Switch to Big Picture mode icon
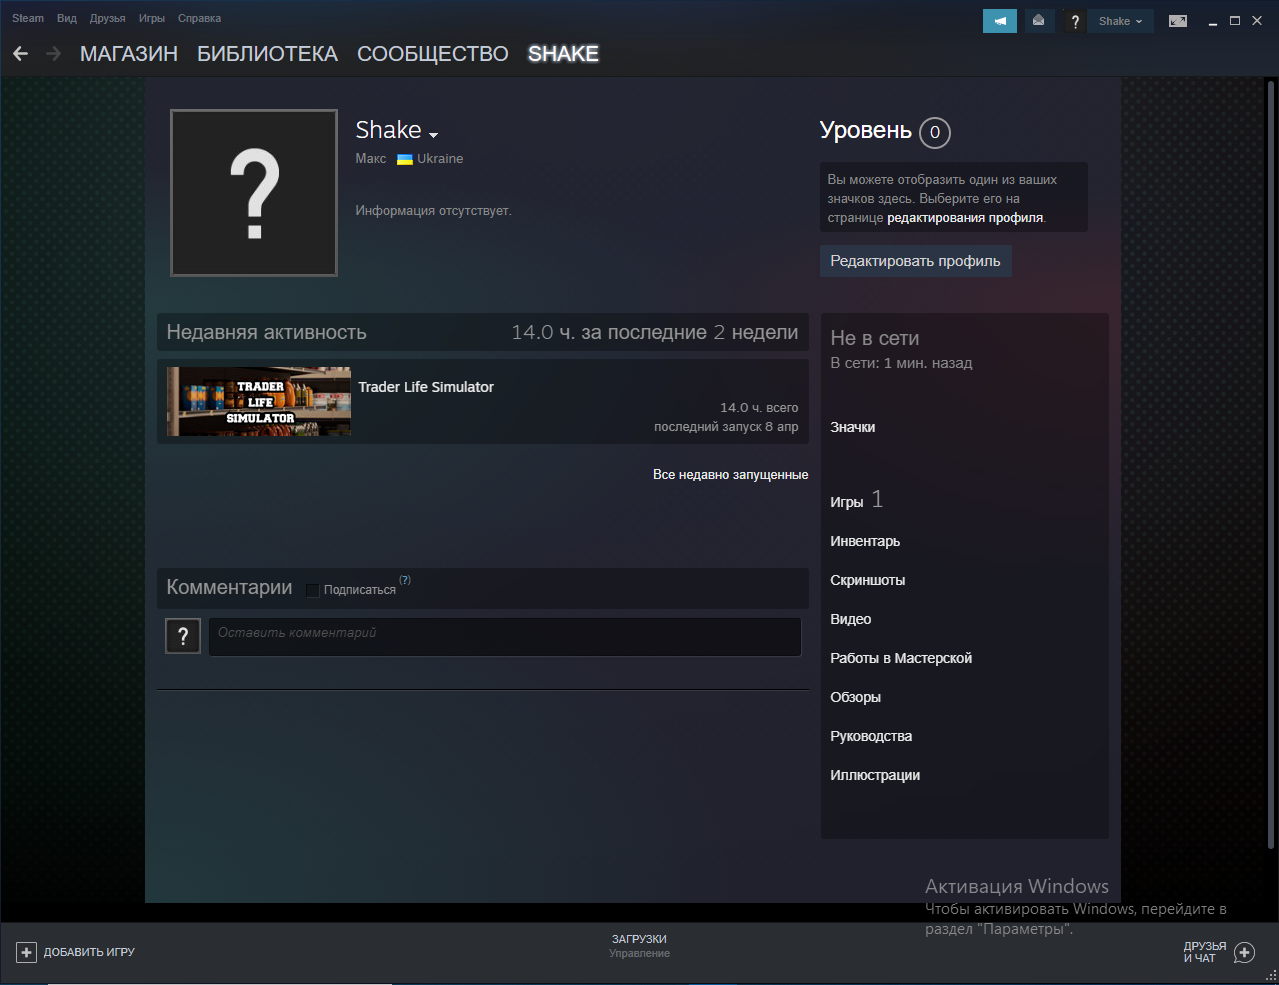Image resolution: width=1279 pixels, height=985 pixels. click(x=1178, y=21)
